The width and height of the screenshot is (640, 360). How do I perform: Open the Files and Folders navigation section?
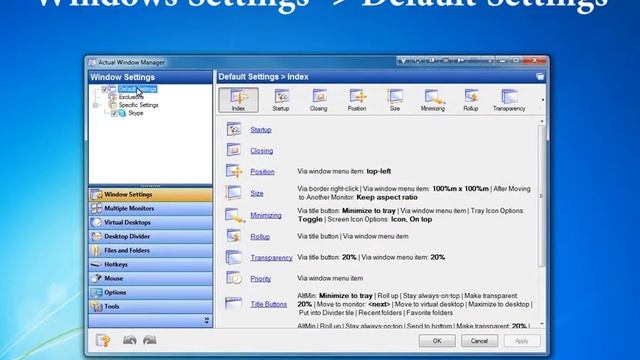point(150,250)
